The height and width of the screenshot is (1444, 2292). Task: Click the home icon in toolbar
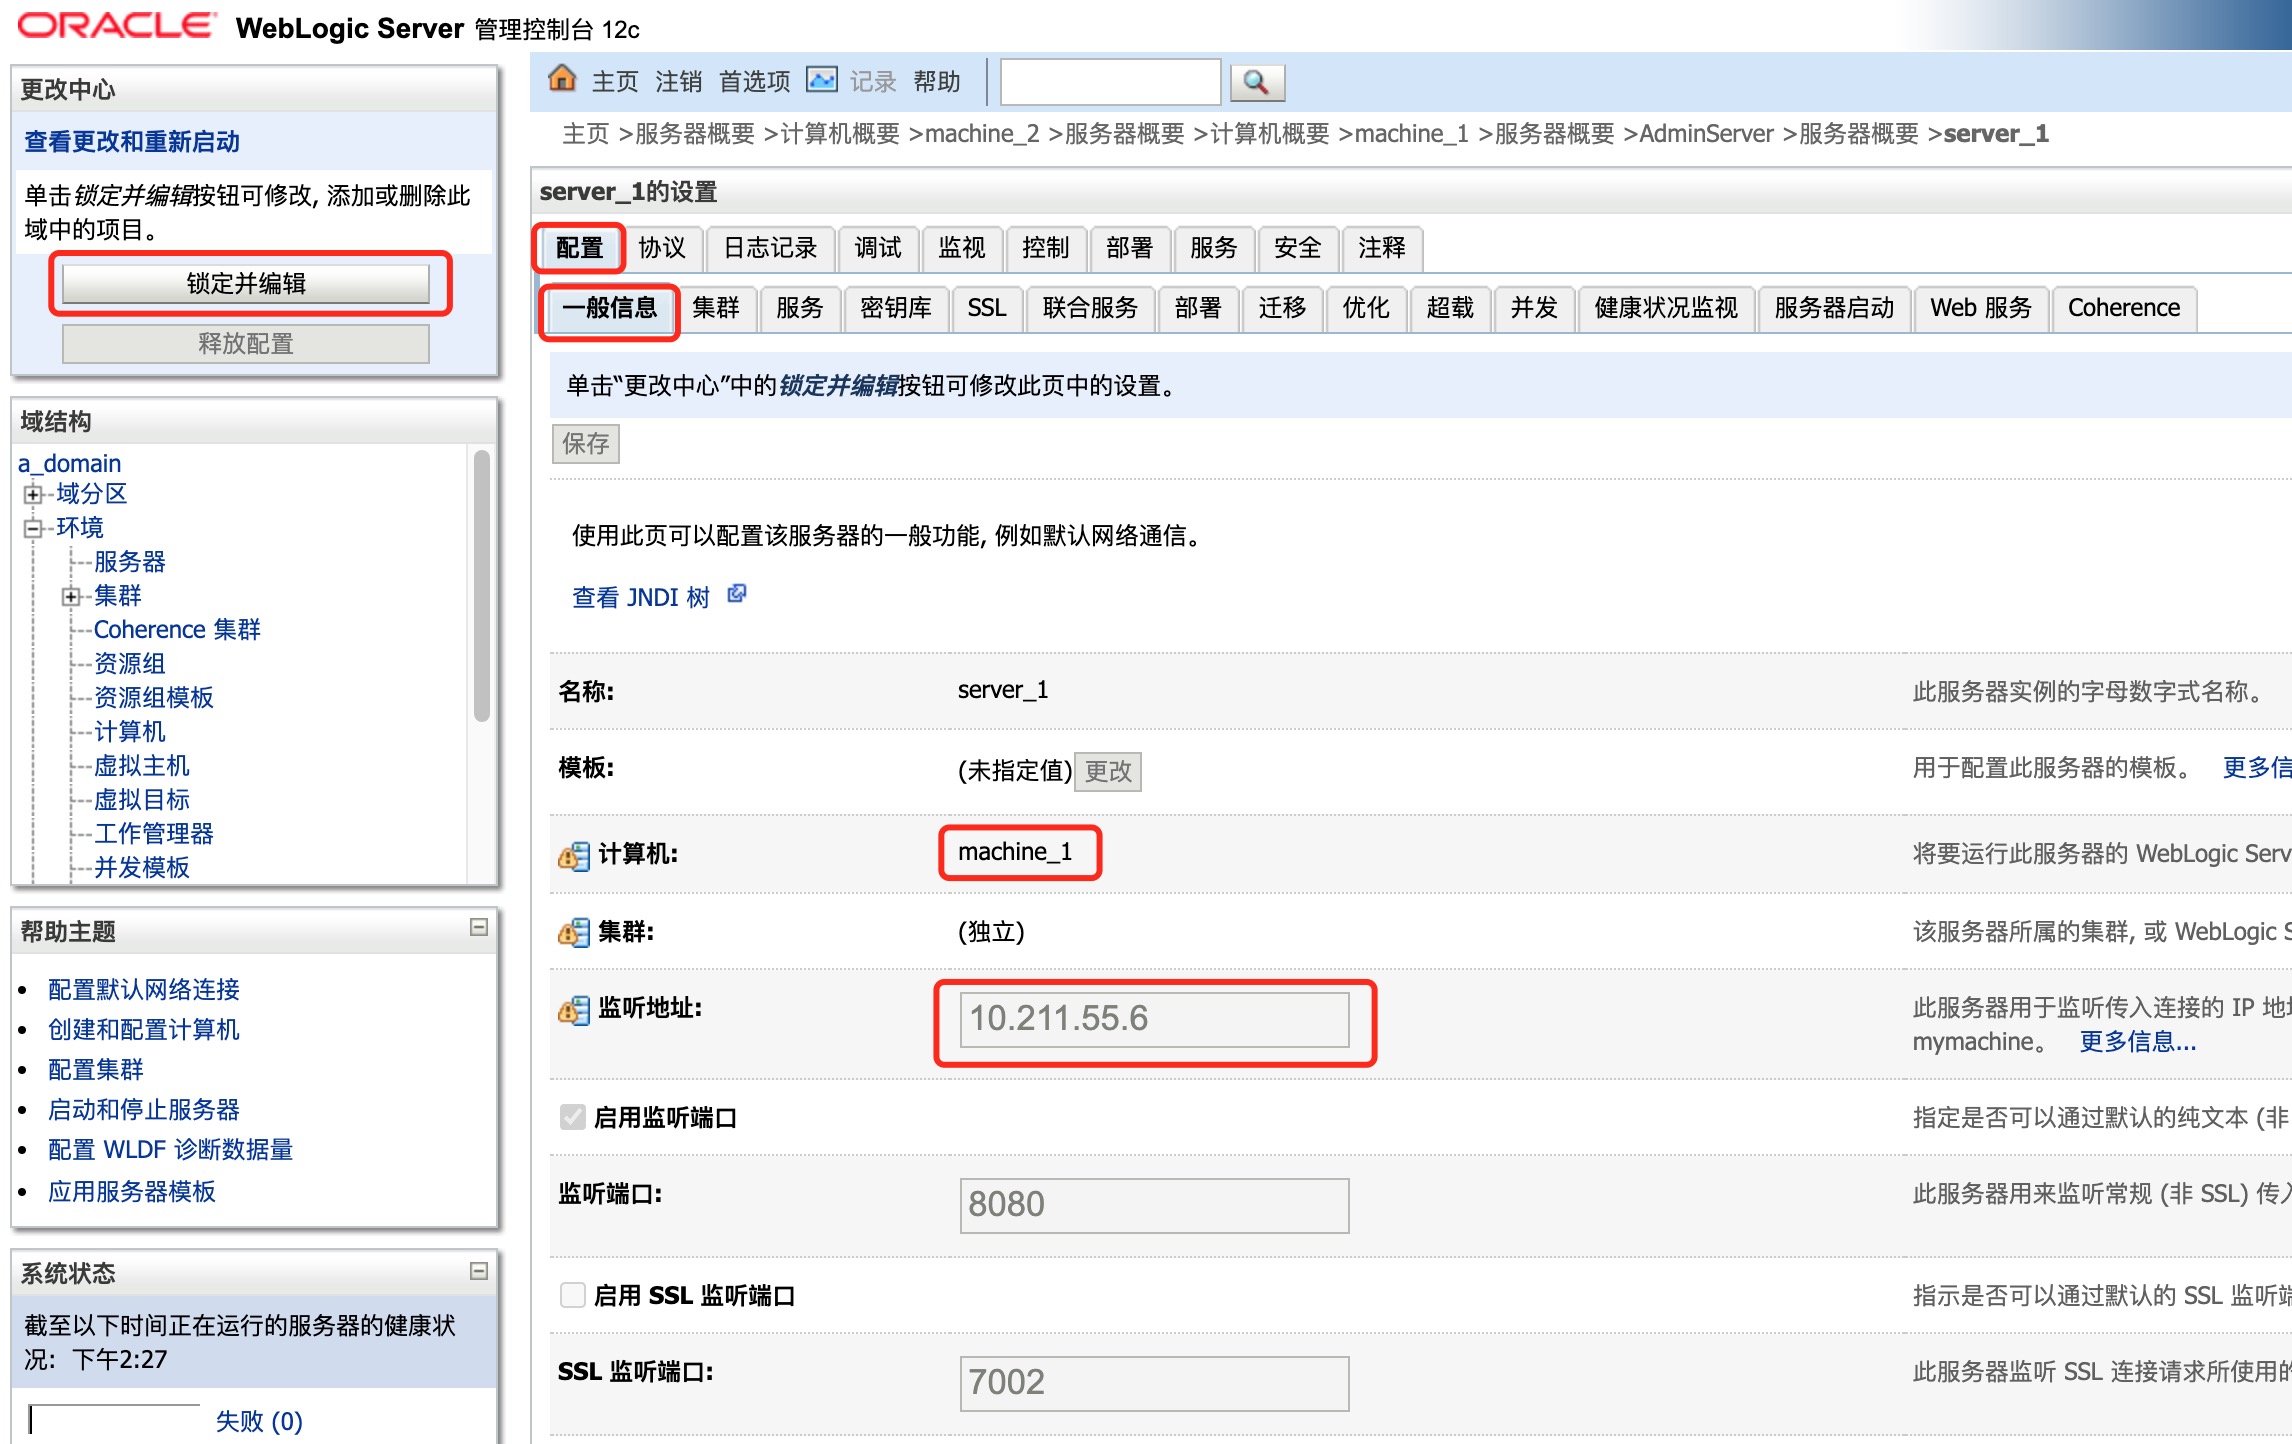coord(562,79)
